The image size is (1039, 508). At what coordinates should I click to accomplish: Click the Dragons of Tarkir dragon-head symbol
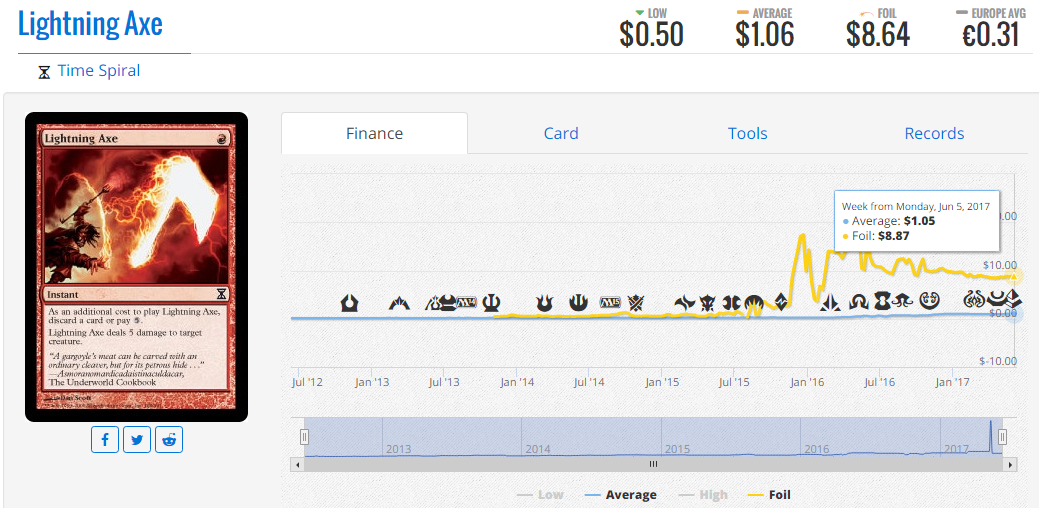tap(708, 303)
